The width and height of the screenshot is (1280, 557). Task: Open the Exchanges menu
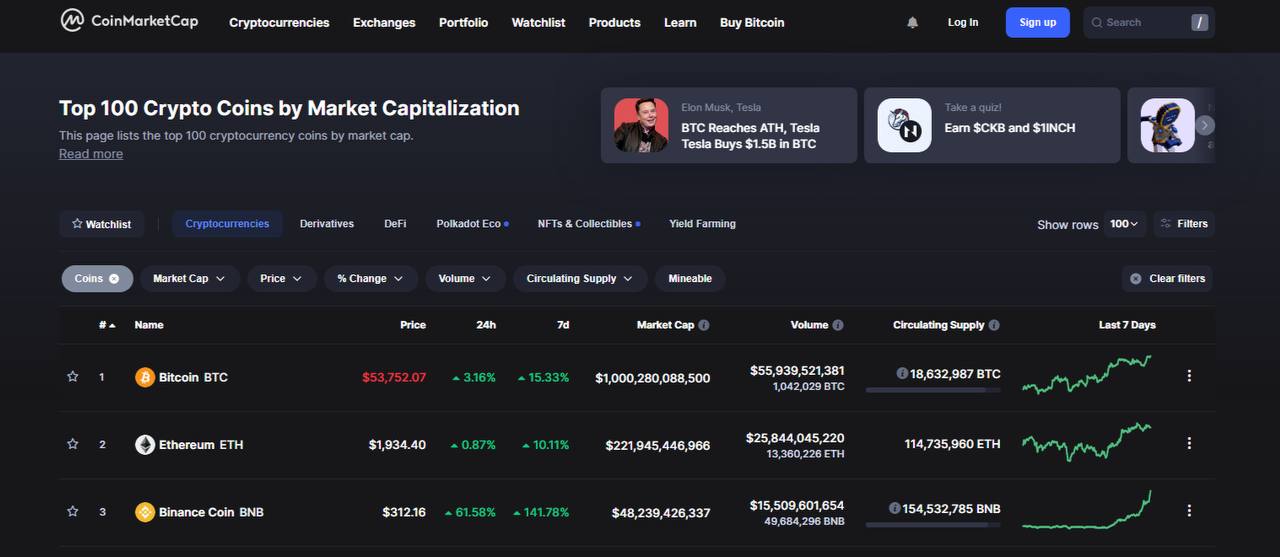pos(384,22)
